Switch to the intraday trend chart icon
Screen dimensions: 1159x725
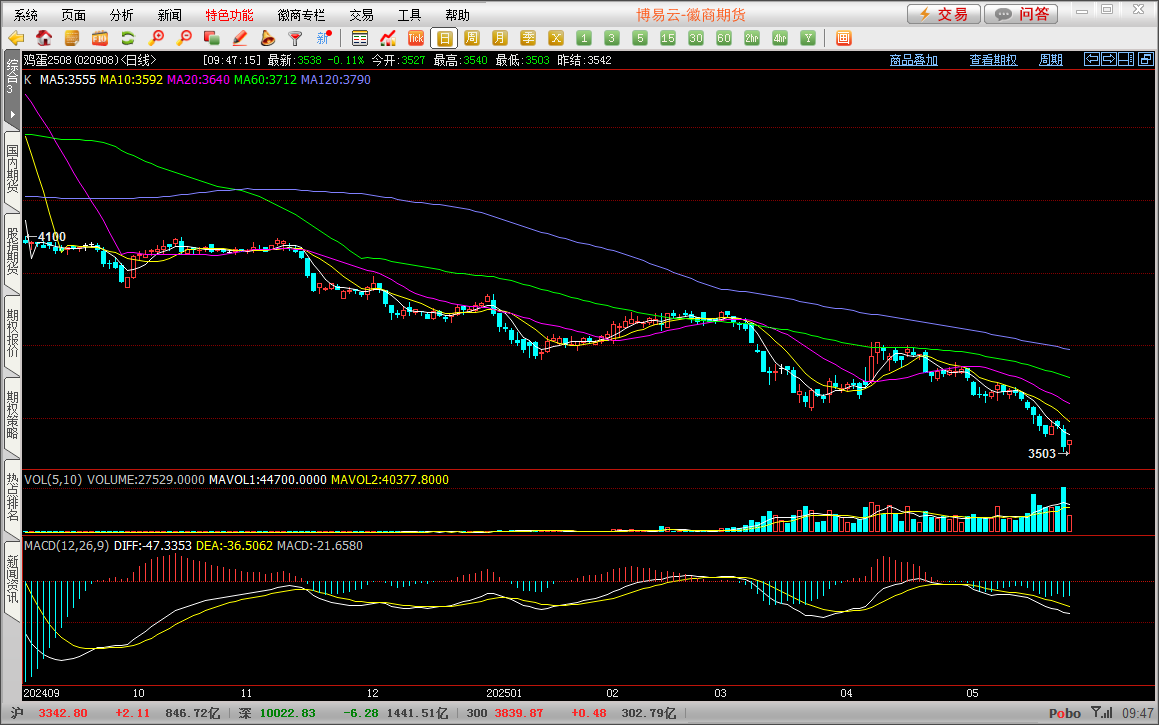pyautogui.click(x=388, y=38)
